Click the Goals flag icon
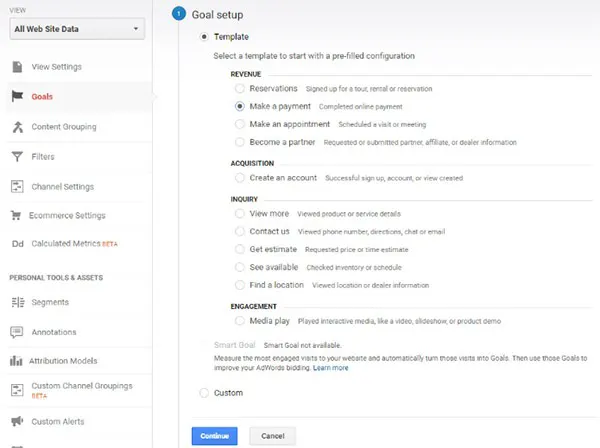Viewport: 600px width, 448px height. click(x=17, y=96)
